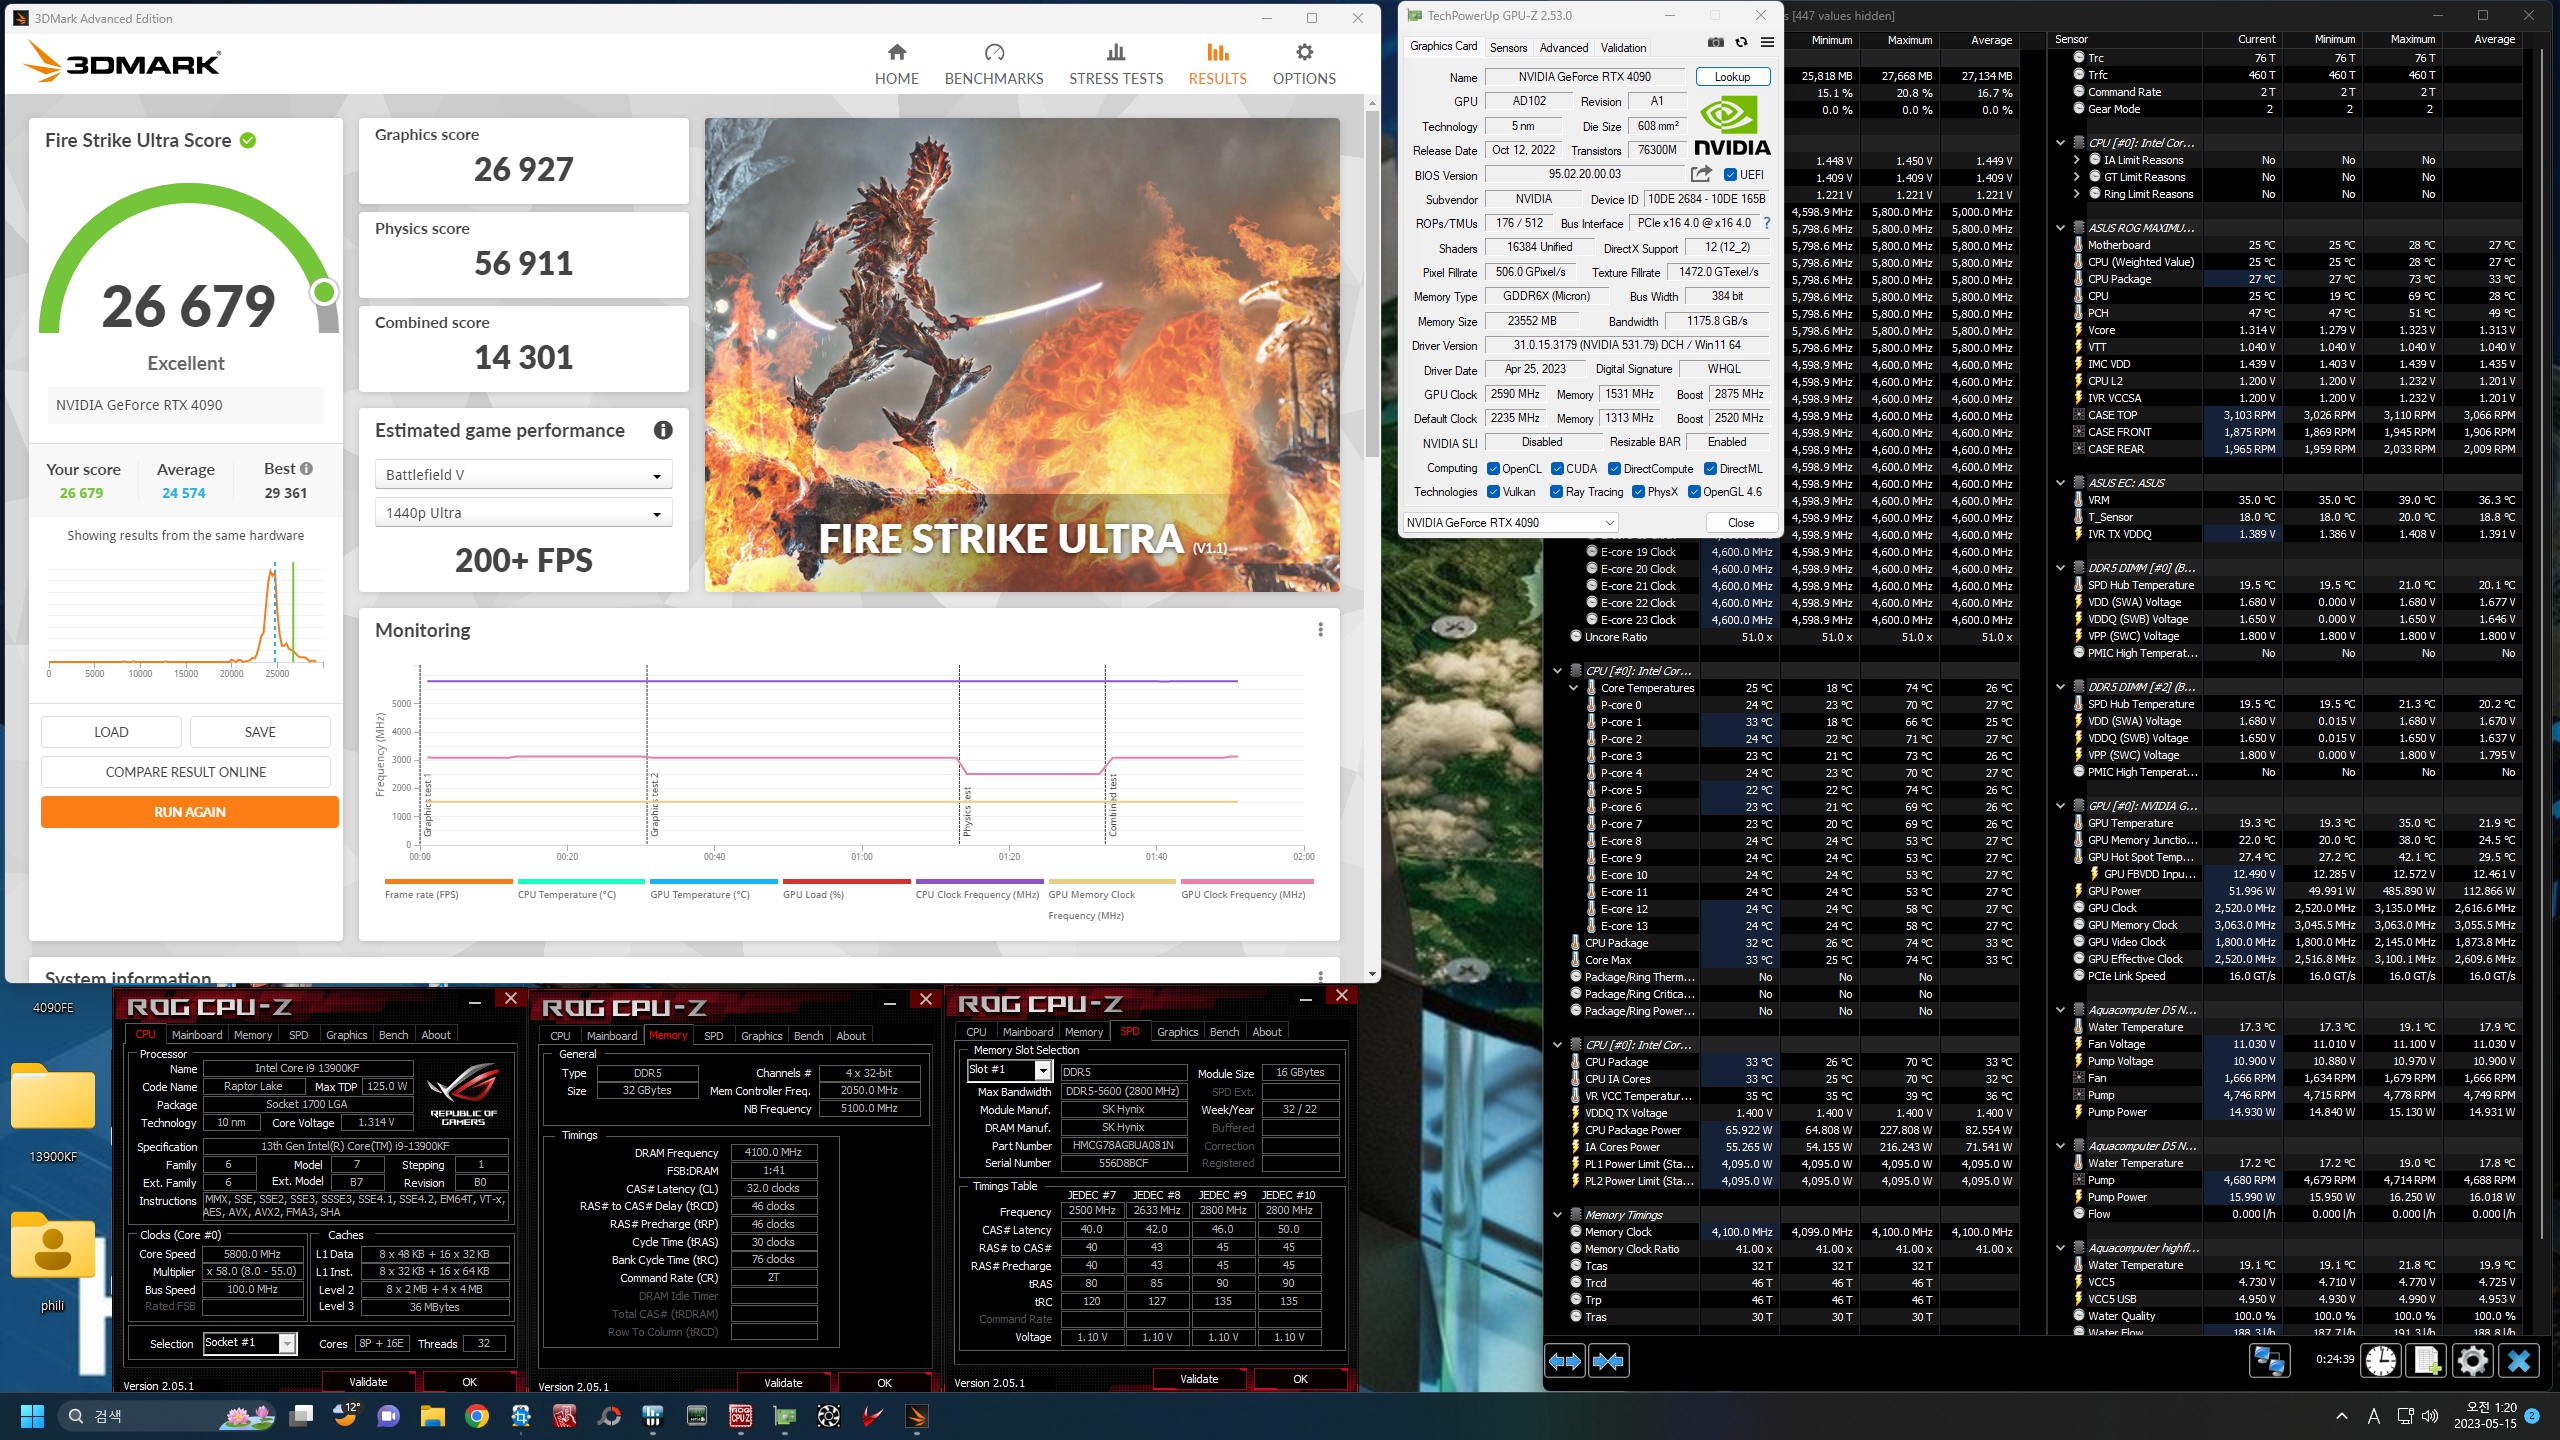
Task: Toggle the Vulkan checkbox in GPU-Z
Action: coord(1493,491)
